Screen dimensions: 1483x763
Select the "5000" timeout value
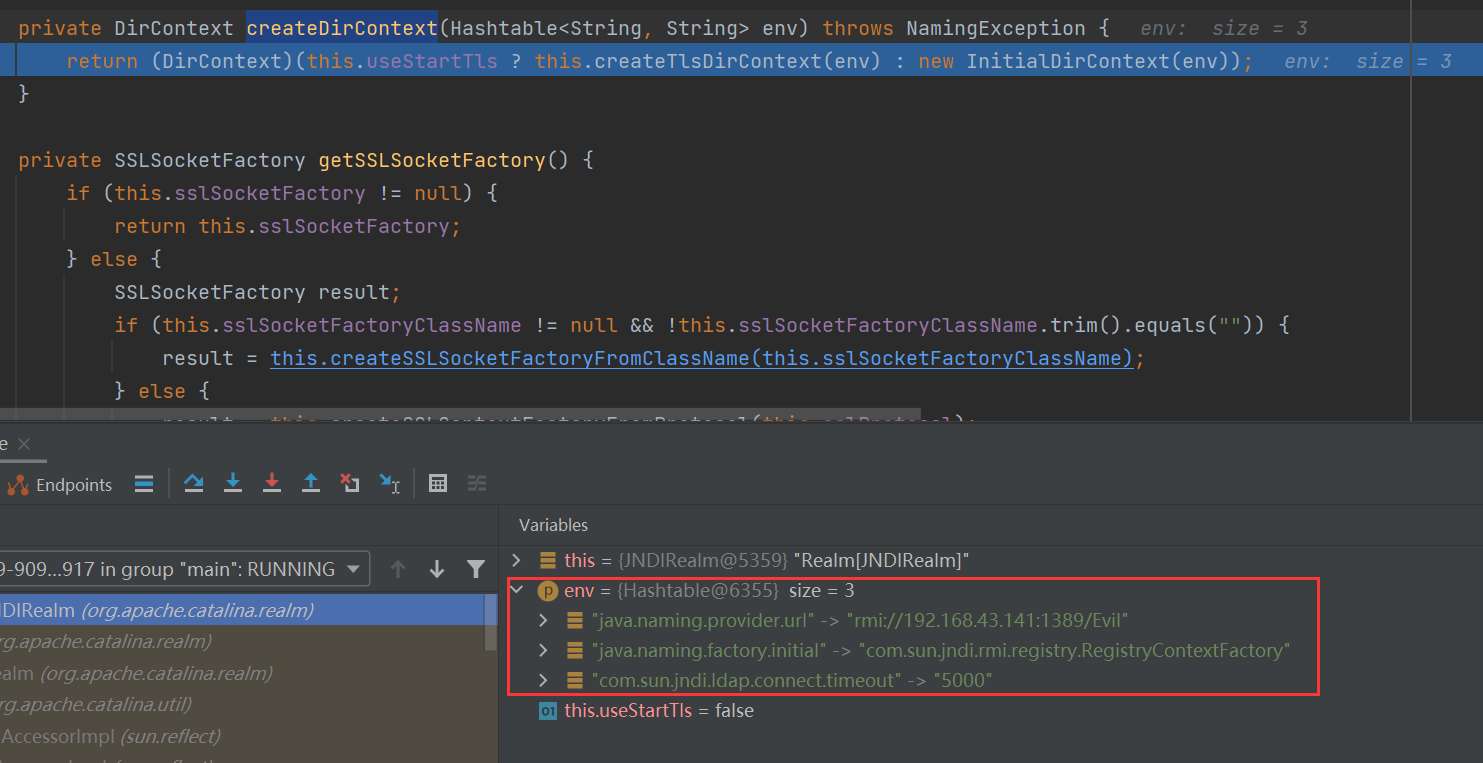962,680
